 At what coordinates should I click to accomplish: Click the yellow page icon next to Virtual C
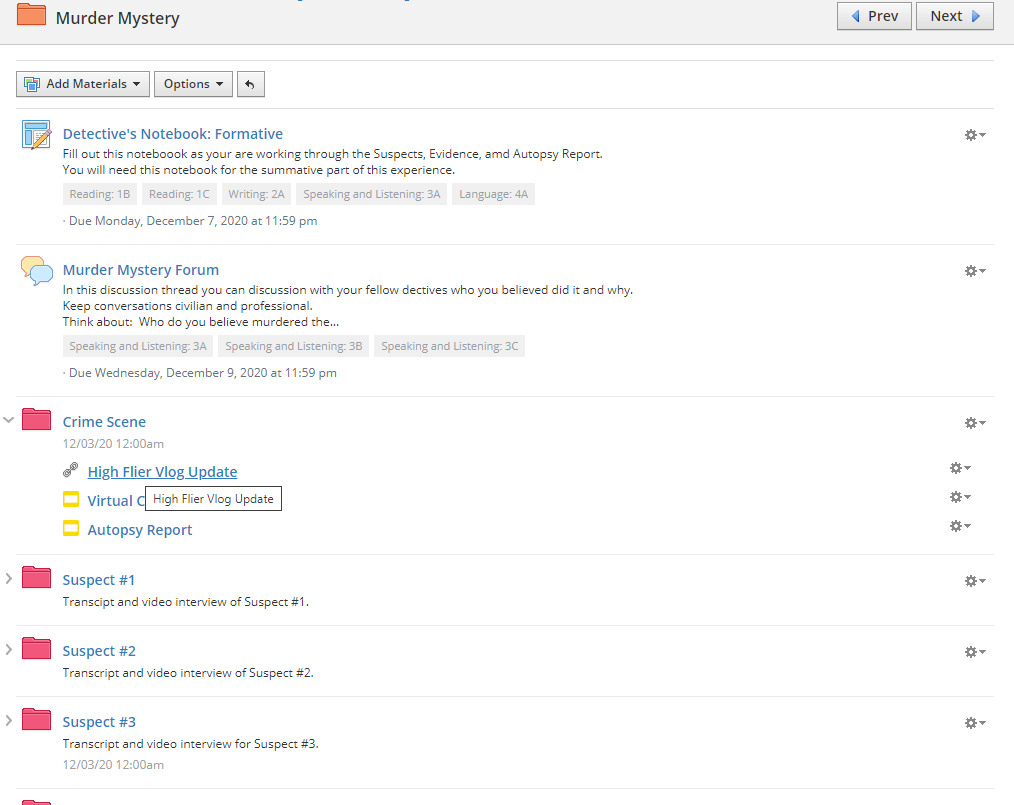tap(71, 499)
